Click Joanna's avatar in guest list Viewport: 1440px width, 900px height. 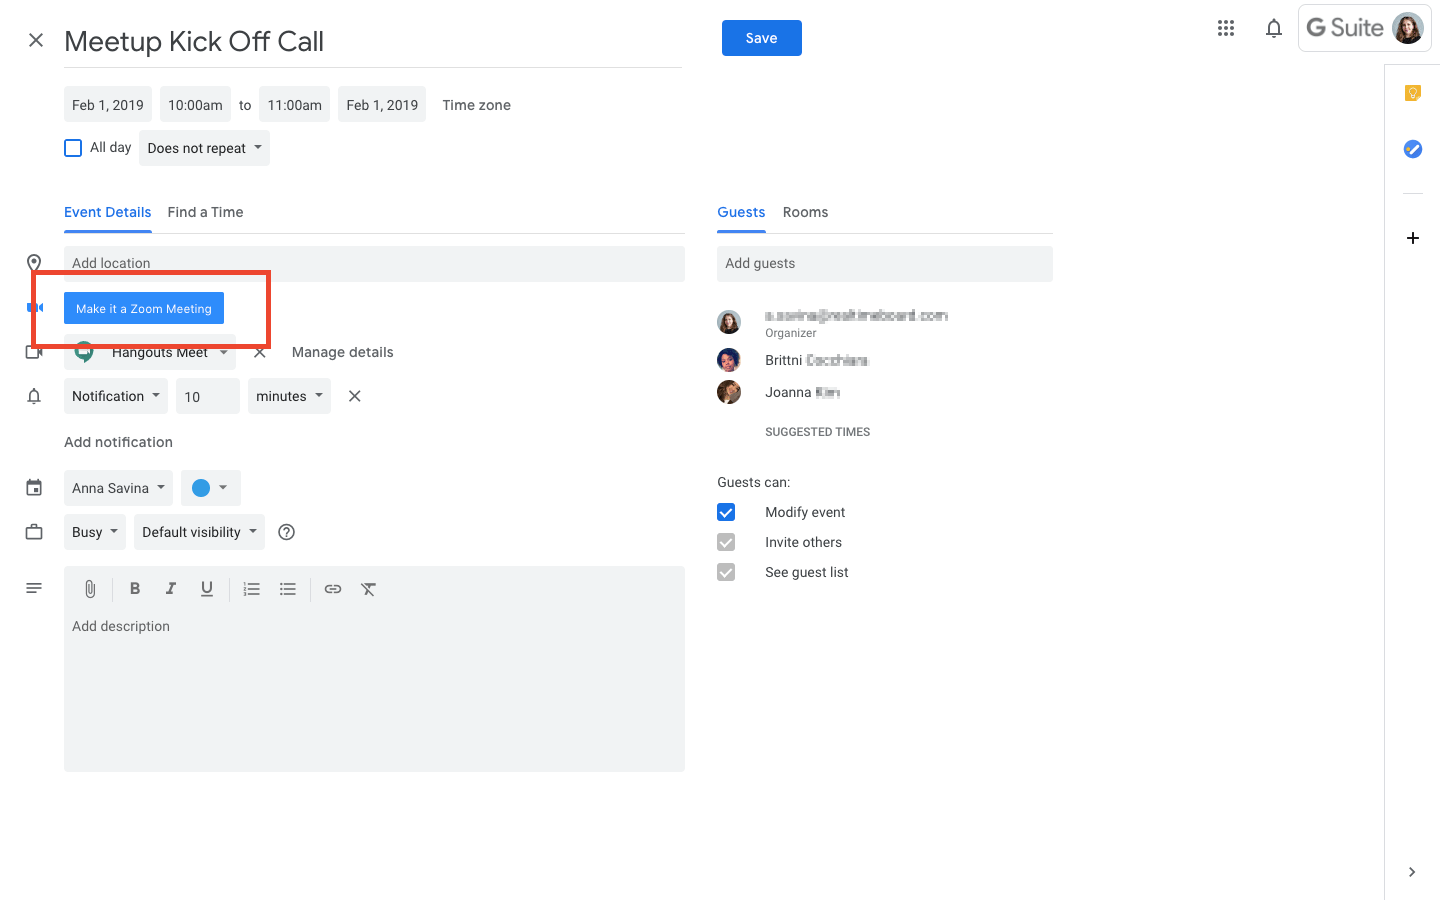click(729, 392)
